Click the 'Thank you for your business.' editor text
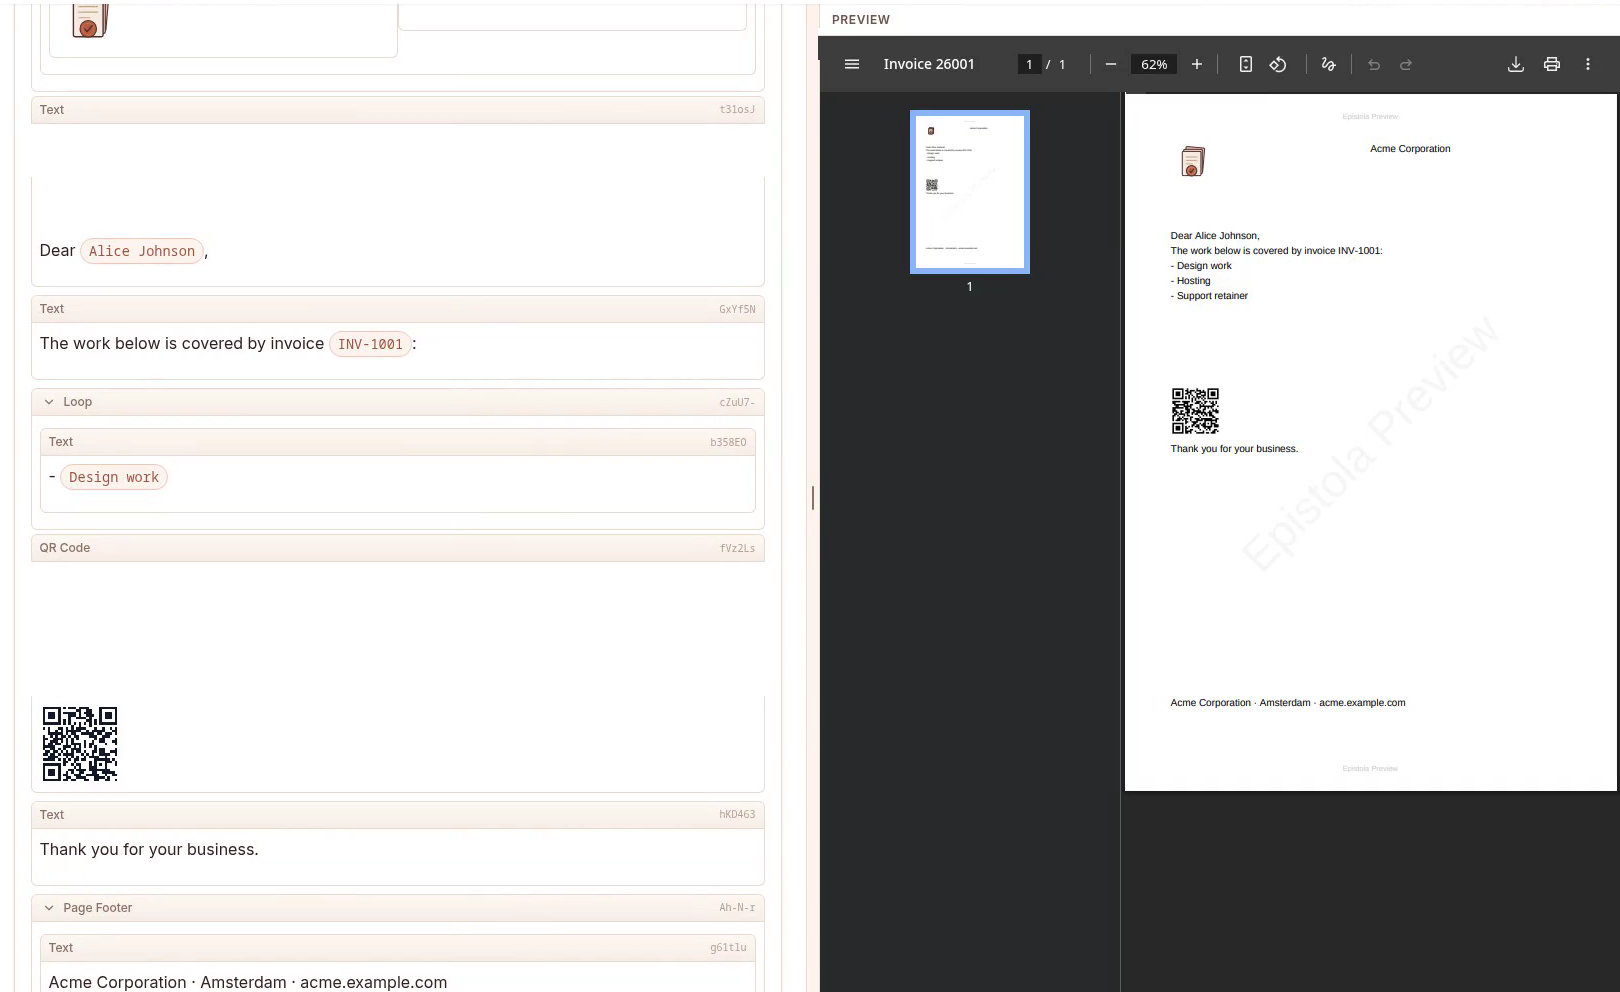Viewport: 1620px width, 992px height. click(x=149, y=850)
